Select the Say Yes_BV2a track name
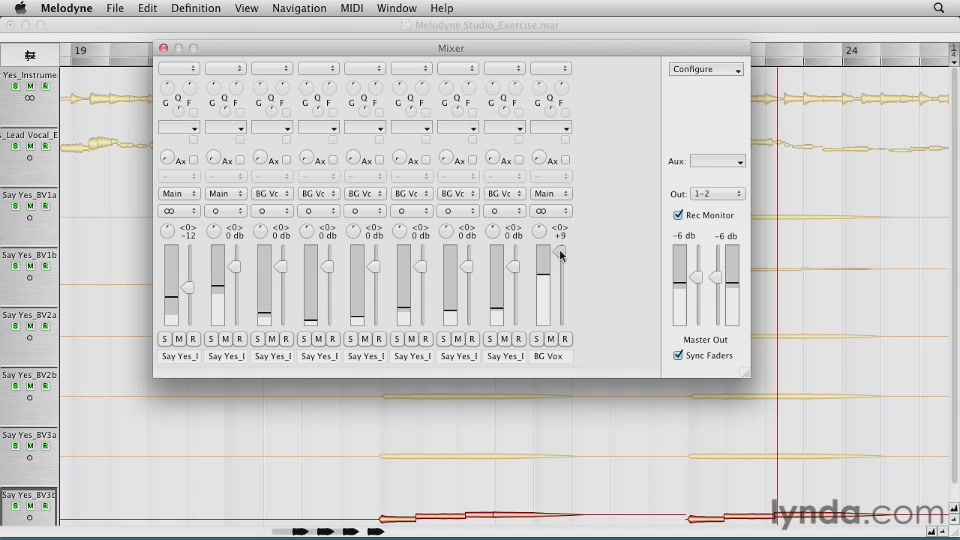Screen dimensions: 960x540 [29, 315]
